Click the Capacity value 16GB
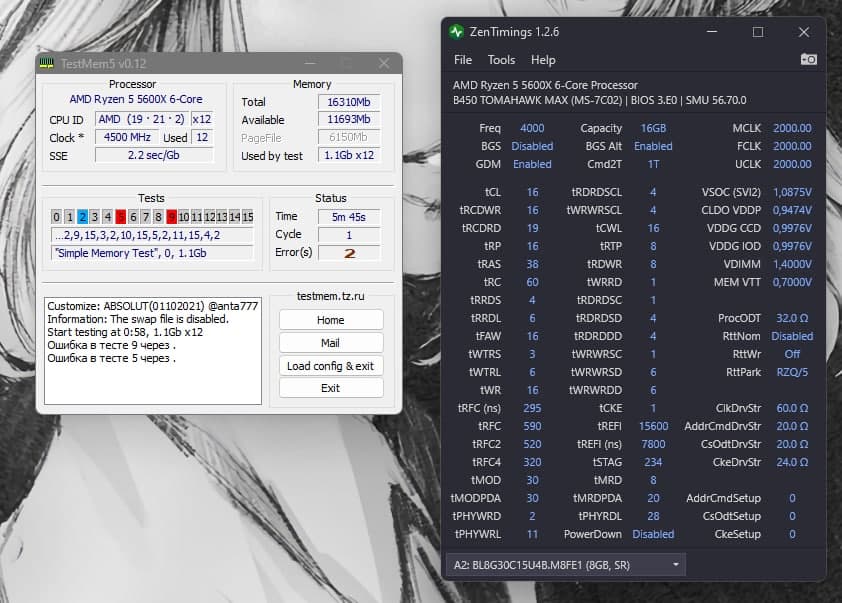 pos(653,128)
